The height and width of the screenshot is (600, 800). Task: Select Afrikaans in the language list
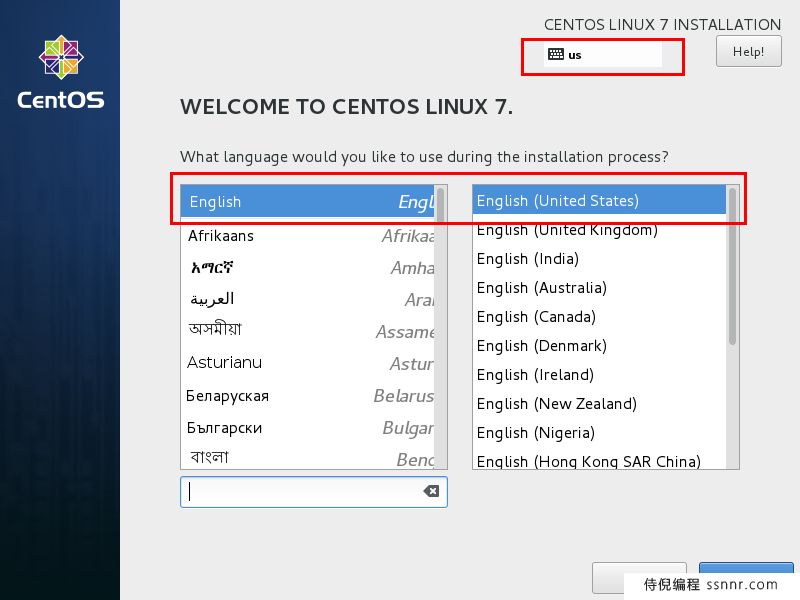[x=308, y=236]
